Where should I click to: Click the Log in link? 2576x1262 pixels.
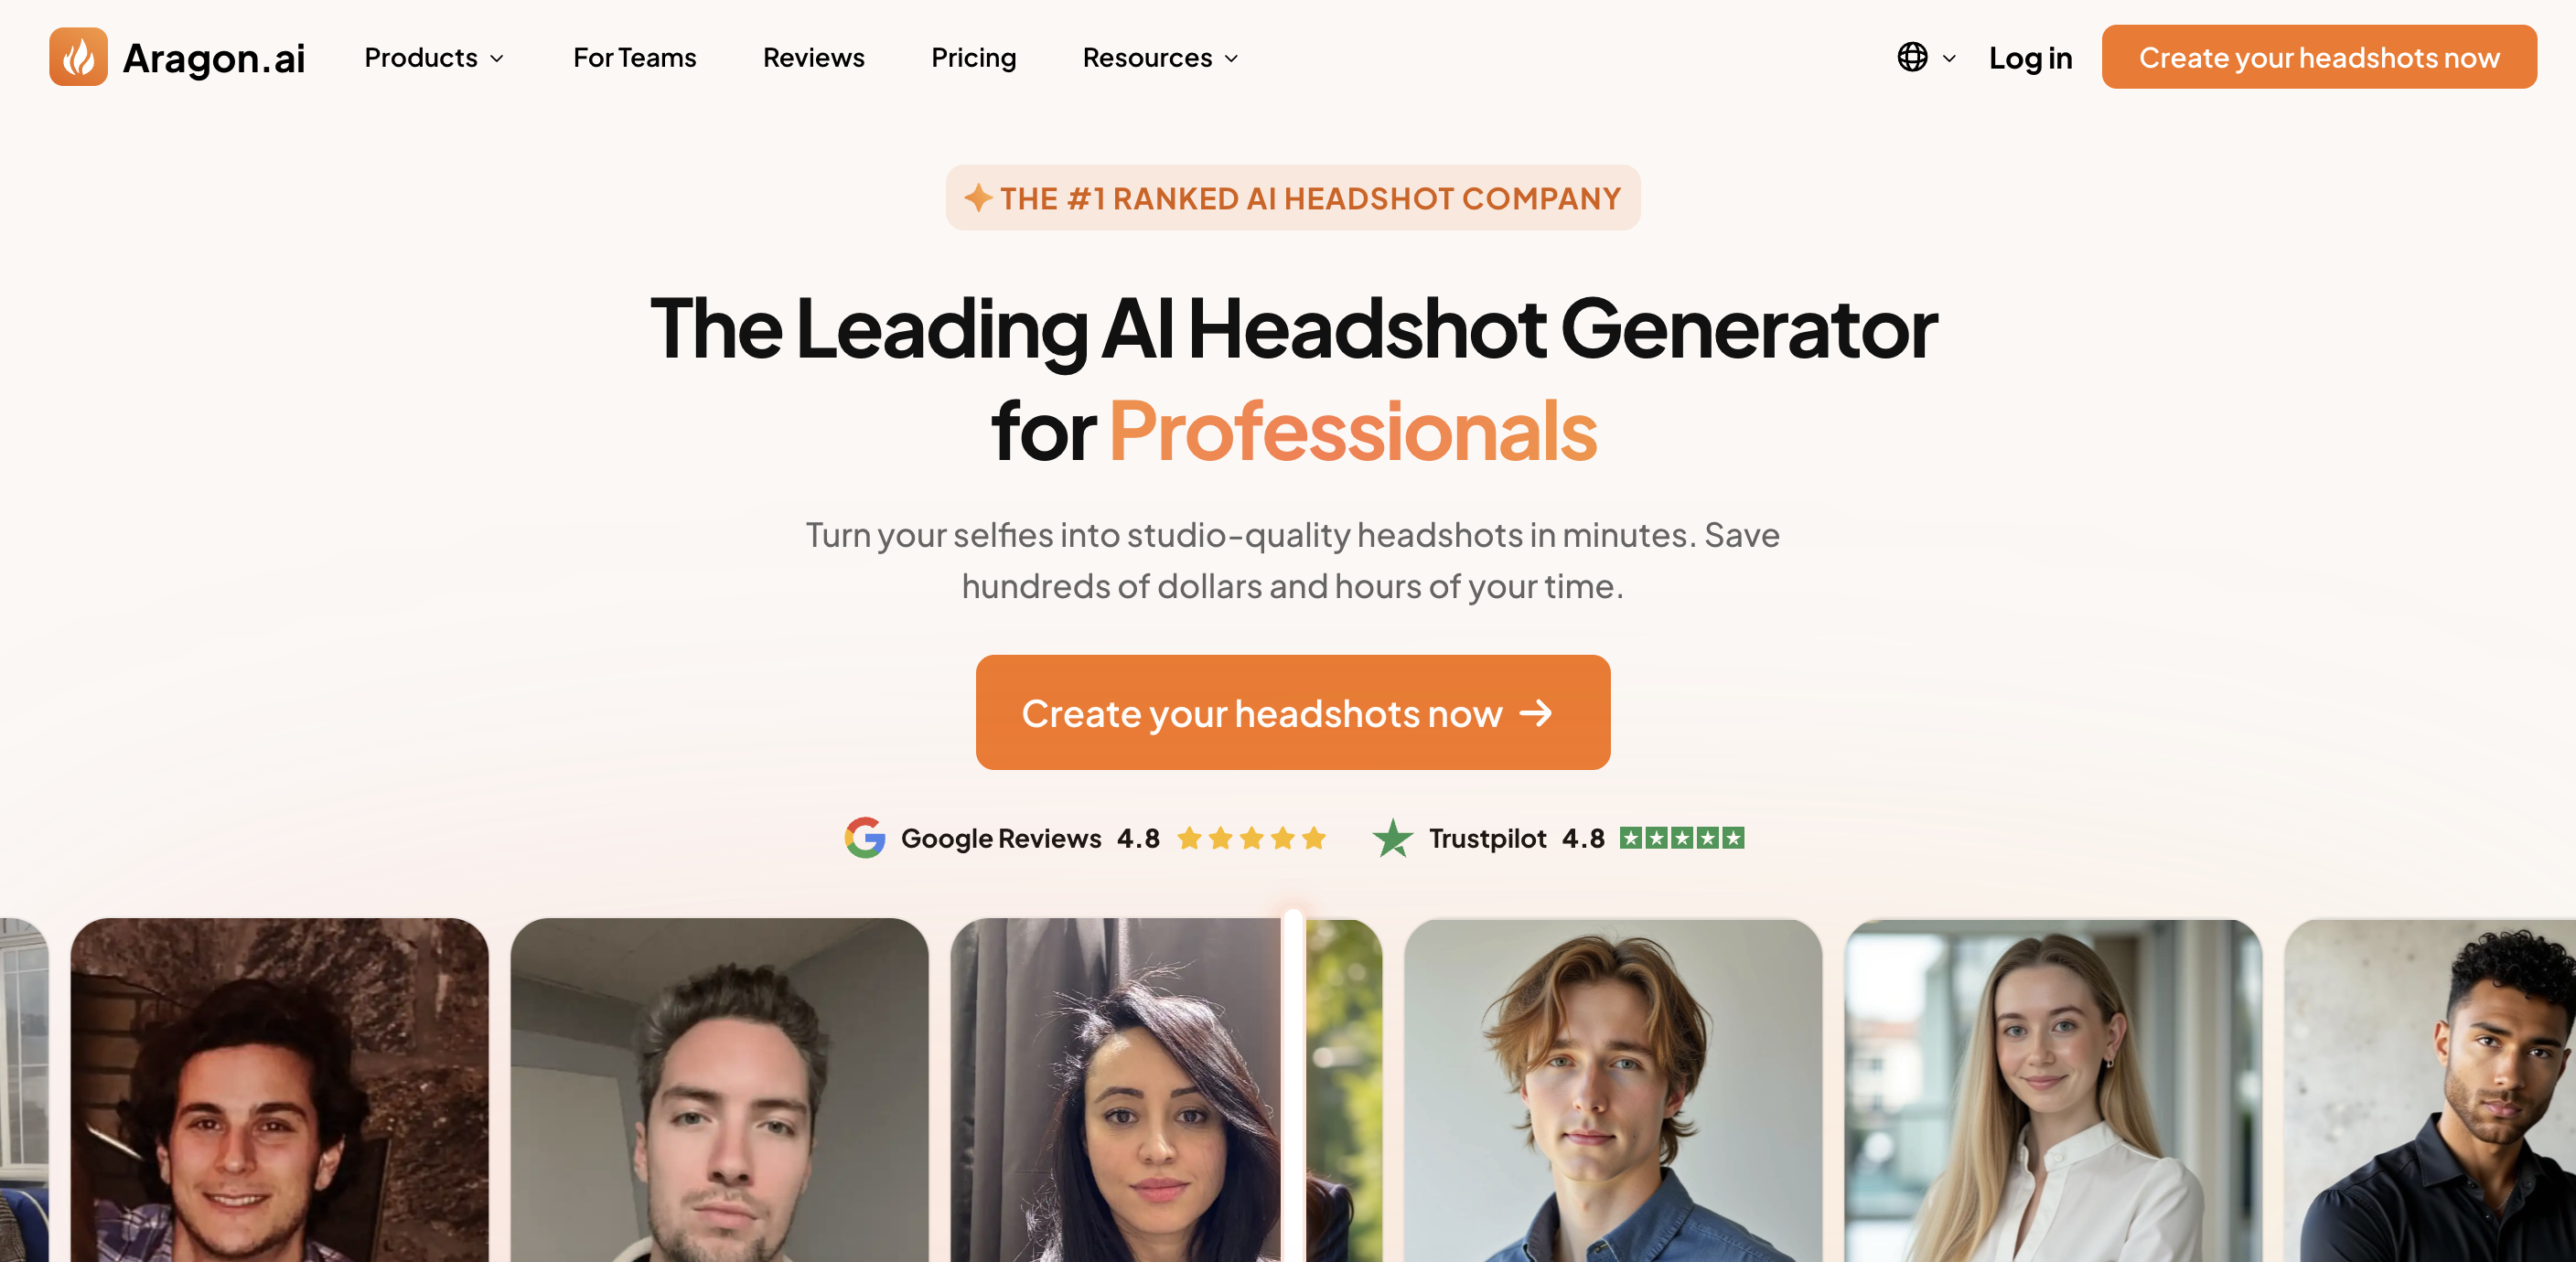click(x=2030, y=58)
